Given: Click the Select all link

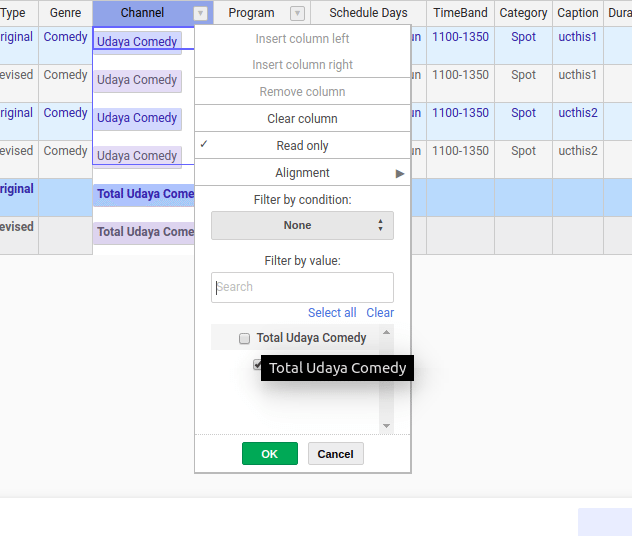Looking at the screenshot, I should pos(332,312).
